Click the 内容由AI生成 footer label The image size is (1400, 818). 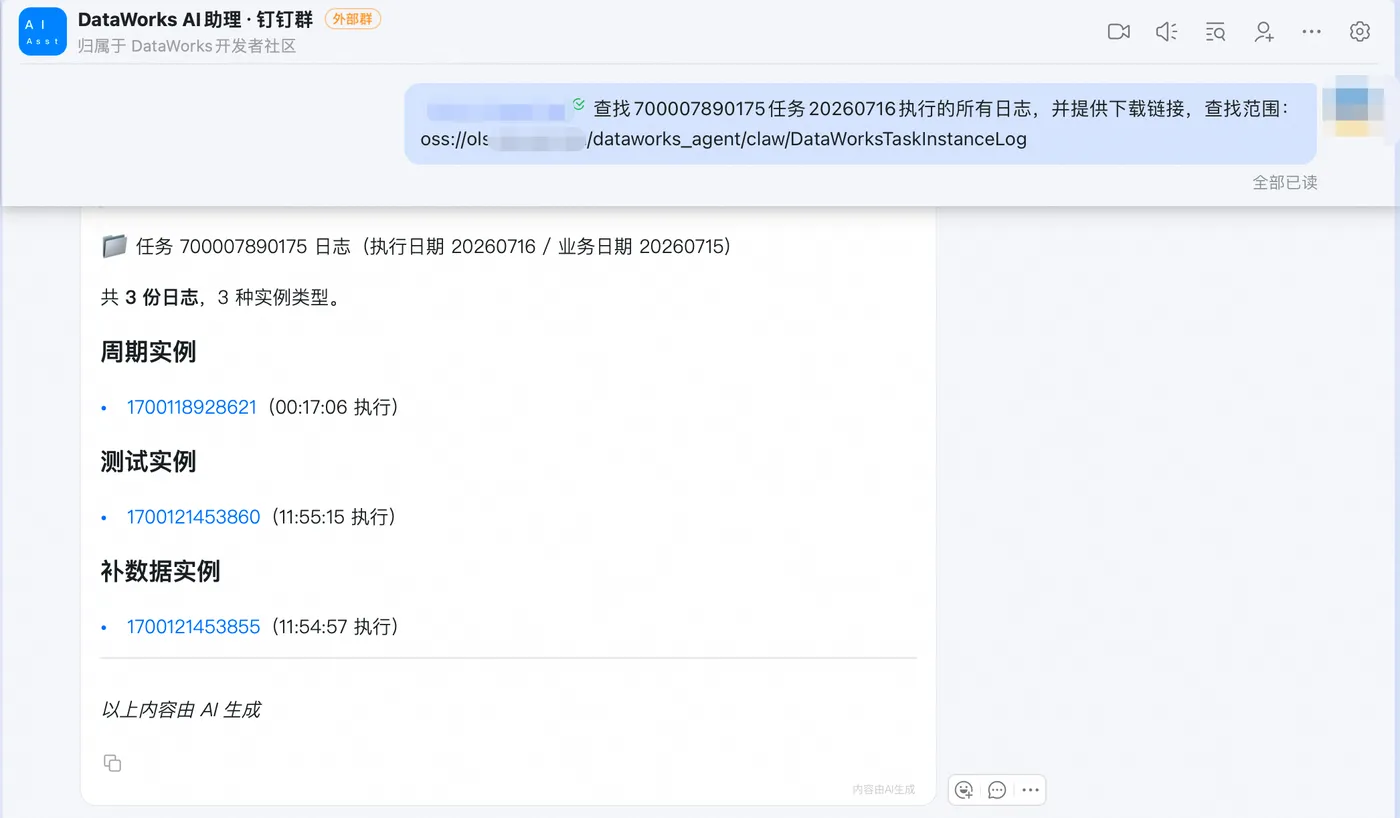pos(884,790)
